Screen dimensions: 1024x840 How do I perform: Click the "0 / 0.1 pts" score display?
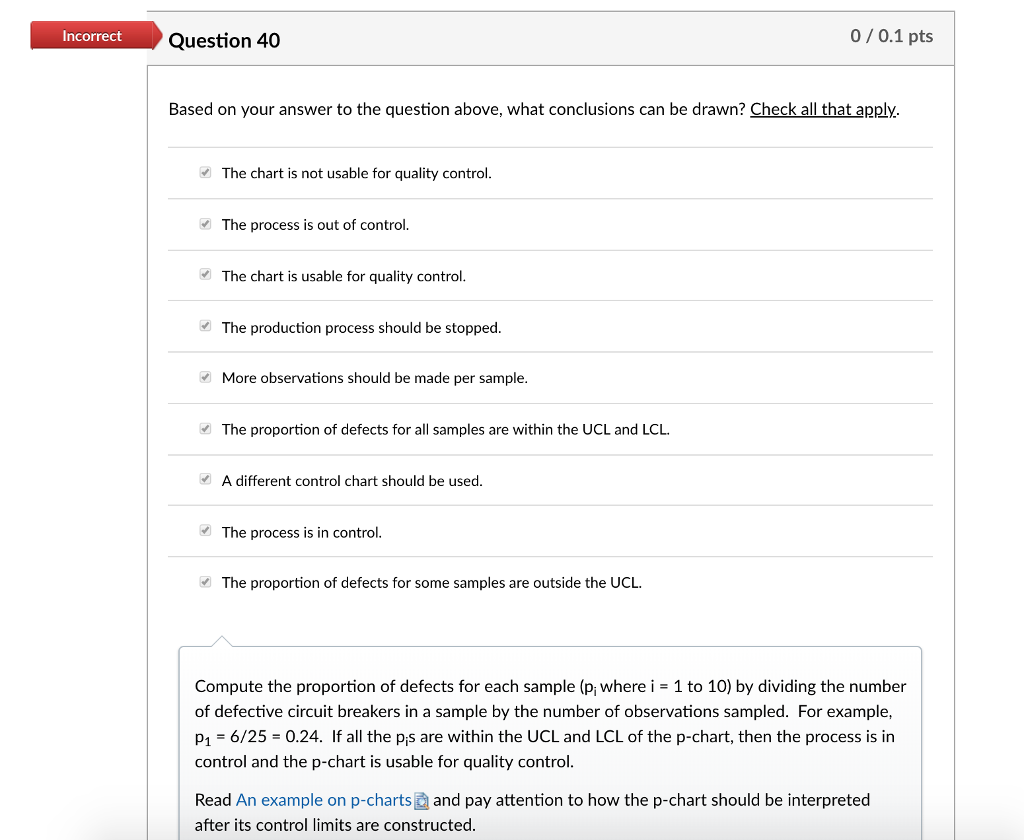coord(891,35)
